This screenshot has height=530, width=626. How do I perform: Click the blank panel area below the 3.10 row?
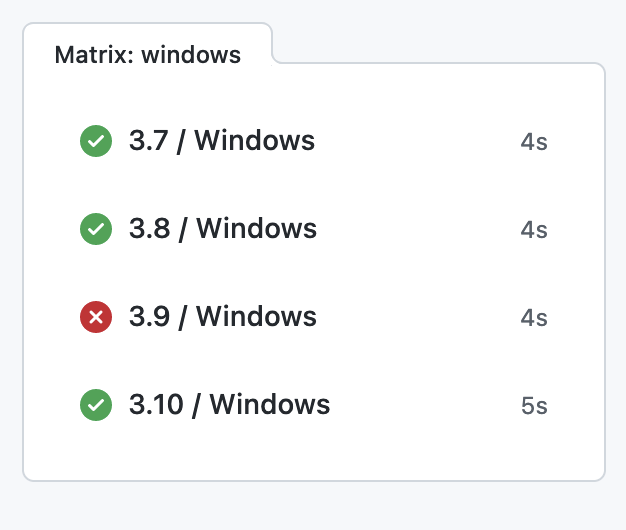313,453
